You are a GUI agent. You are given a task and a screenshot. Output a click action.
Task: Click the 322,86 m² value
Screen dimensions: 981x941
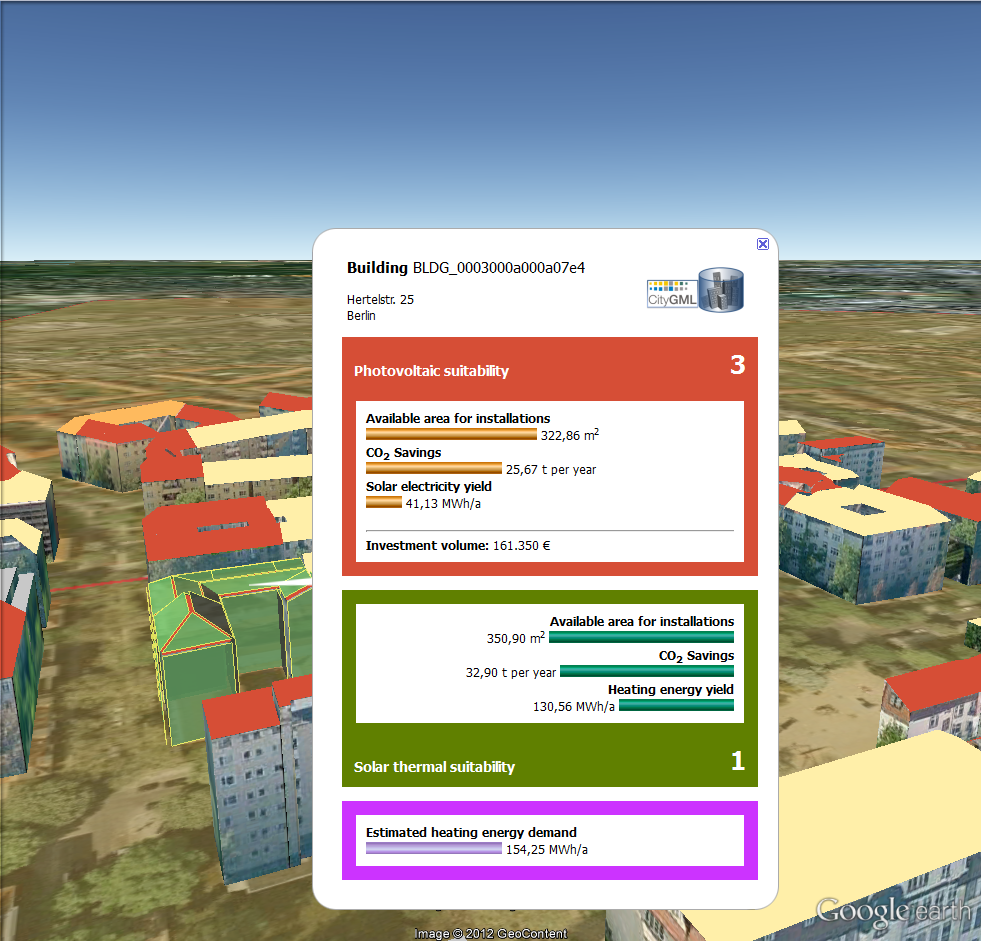[x=569, y=435]
